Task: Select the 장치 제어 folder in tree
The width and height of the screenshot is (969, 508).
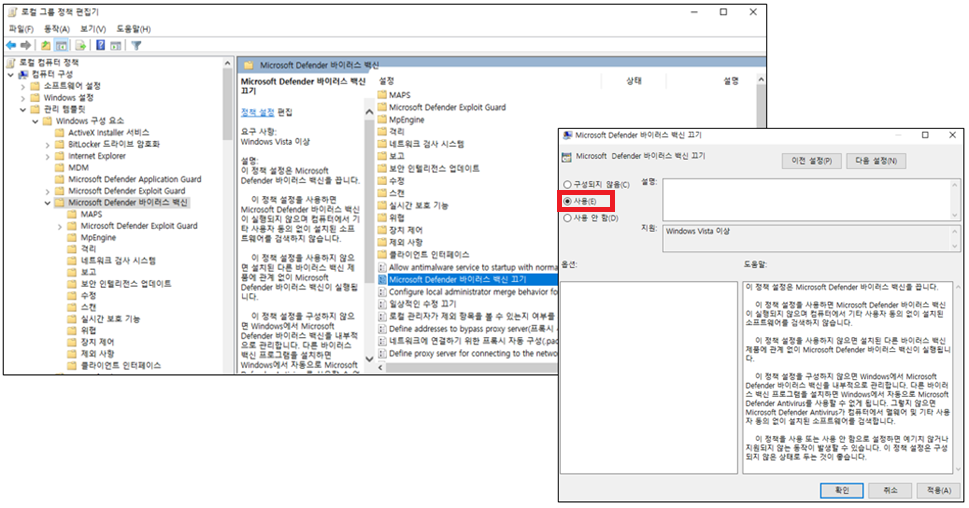Action: coord(98,342)
